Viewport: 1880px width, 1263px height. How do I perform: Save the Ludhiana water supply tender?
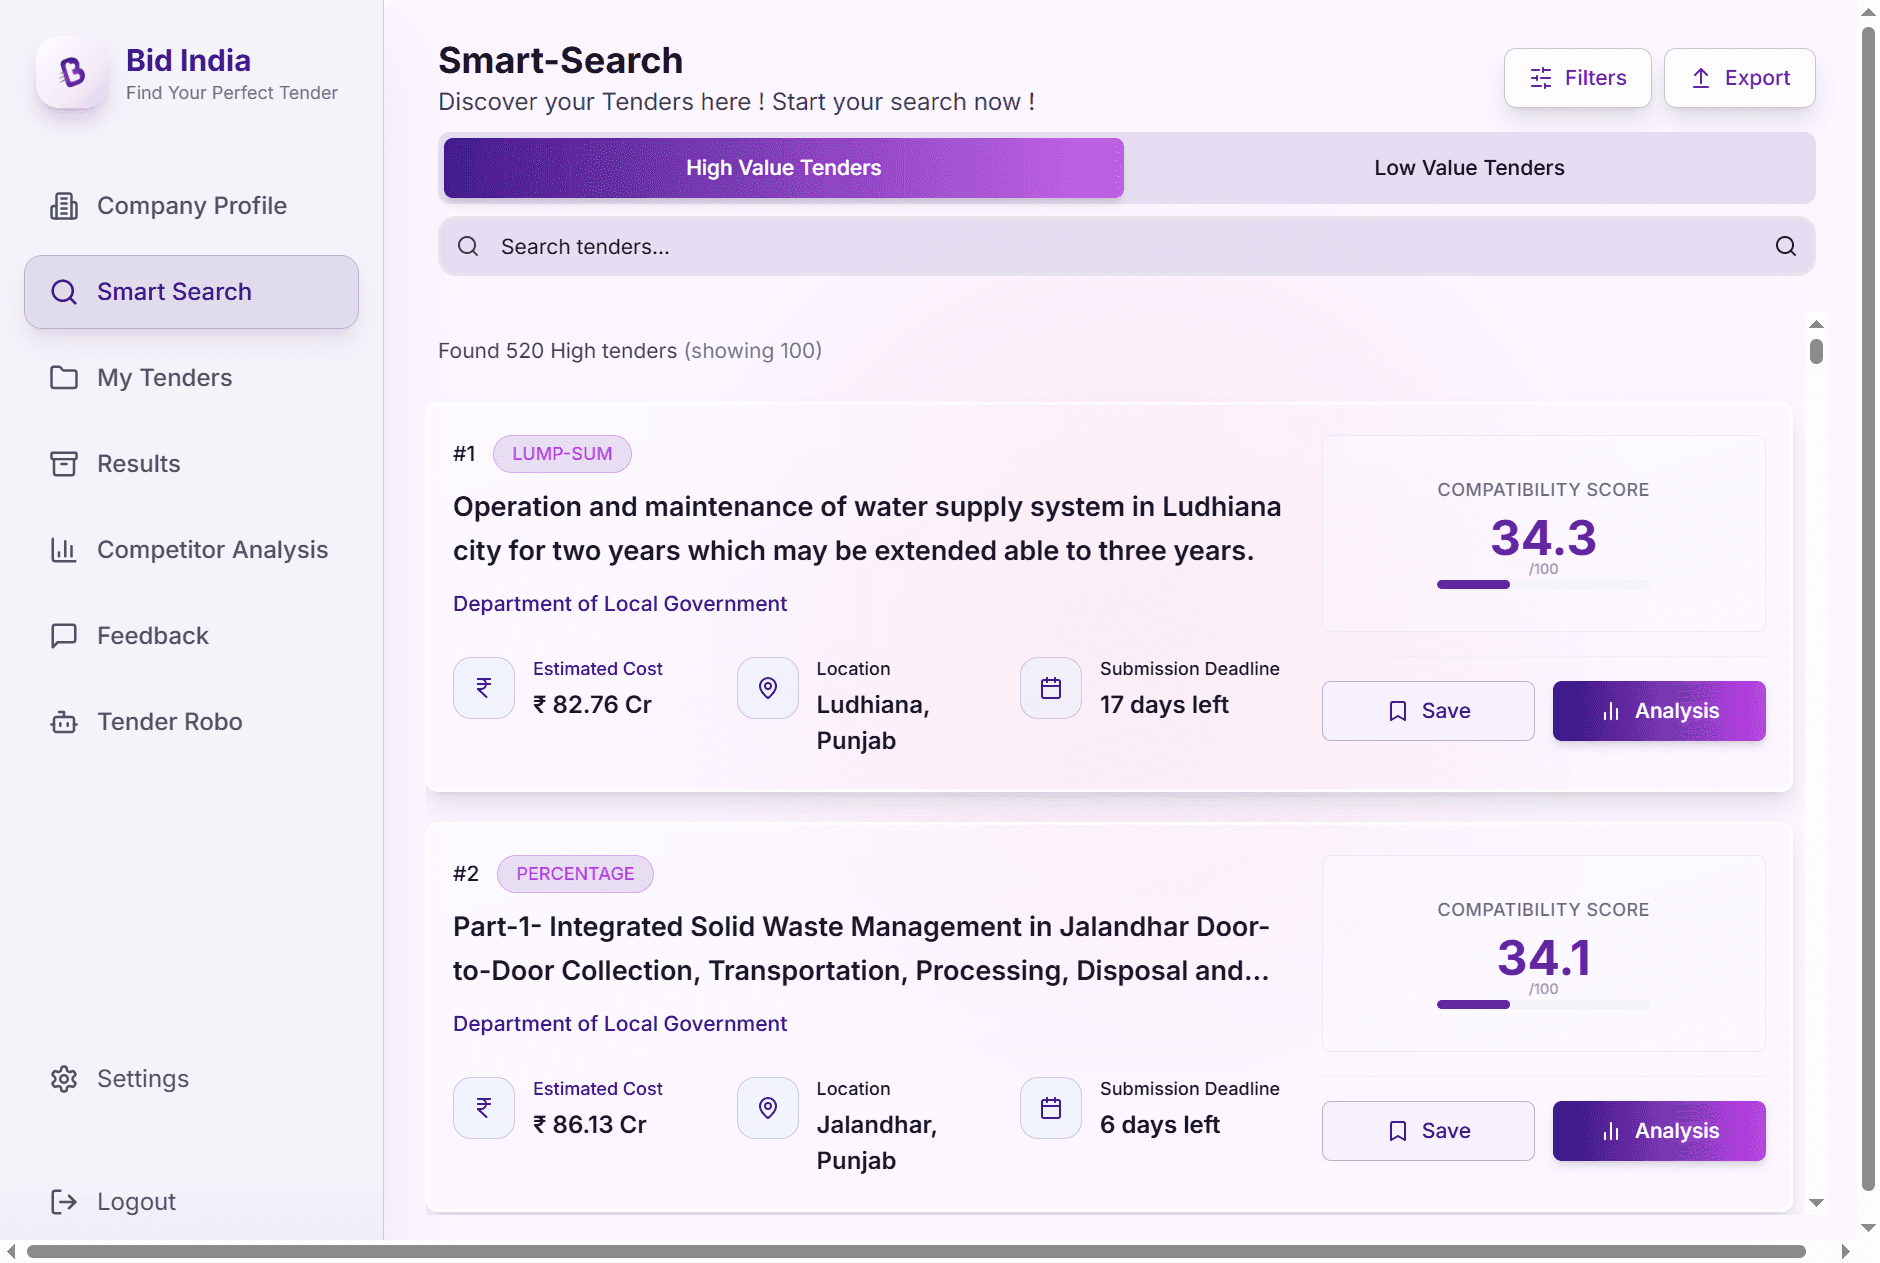click(x=1428, y=711)
